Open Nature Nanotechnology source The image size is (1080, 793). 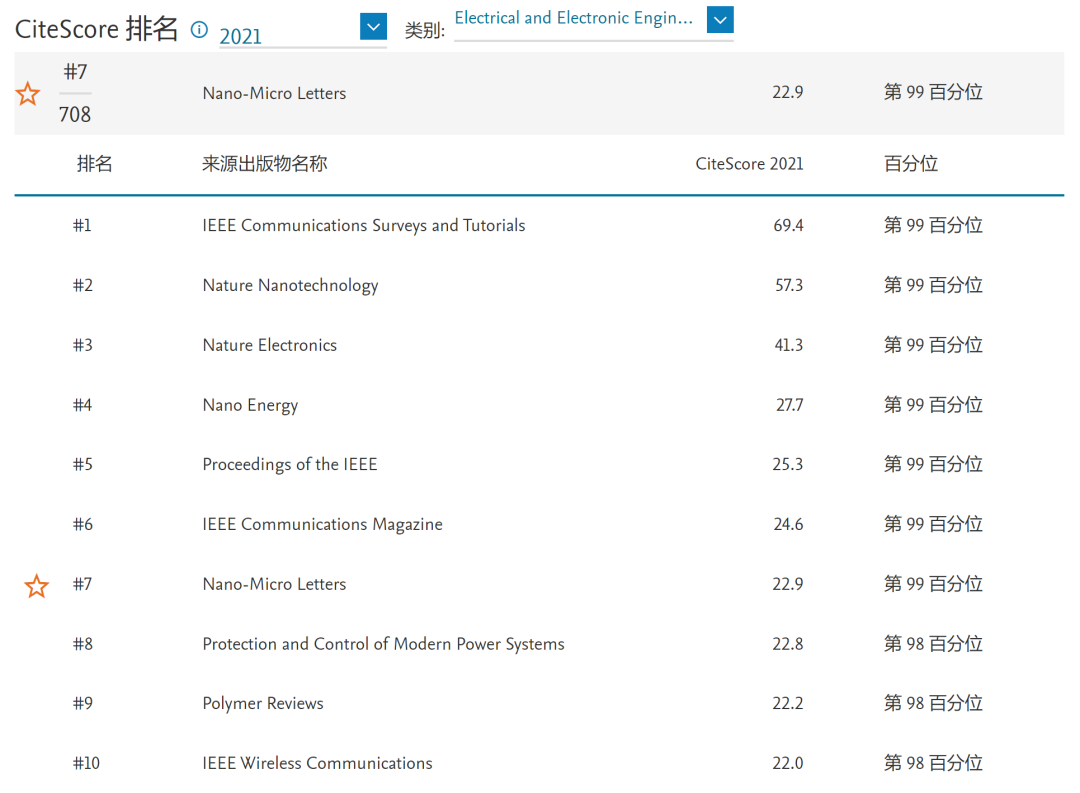tap(290, 285)
